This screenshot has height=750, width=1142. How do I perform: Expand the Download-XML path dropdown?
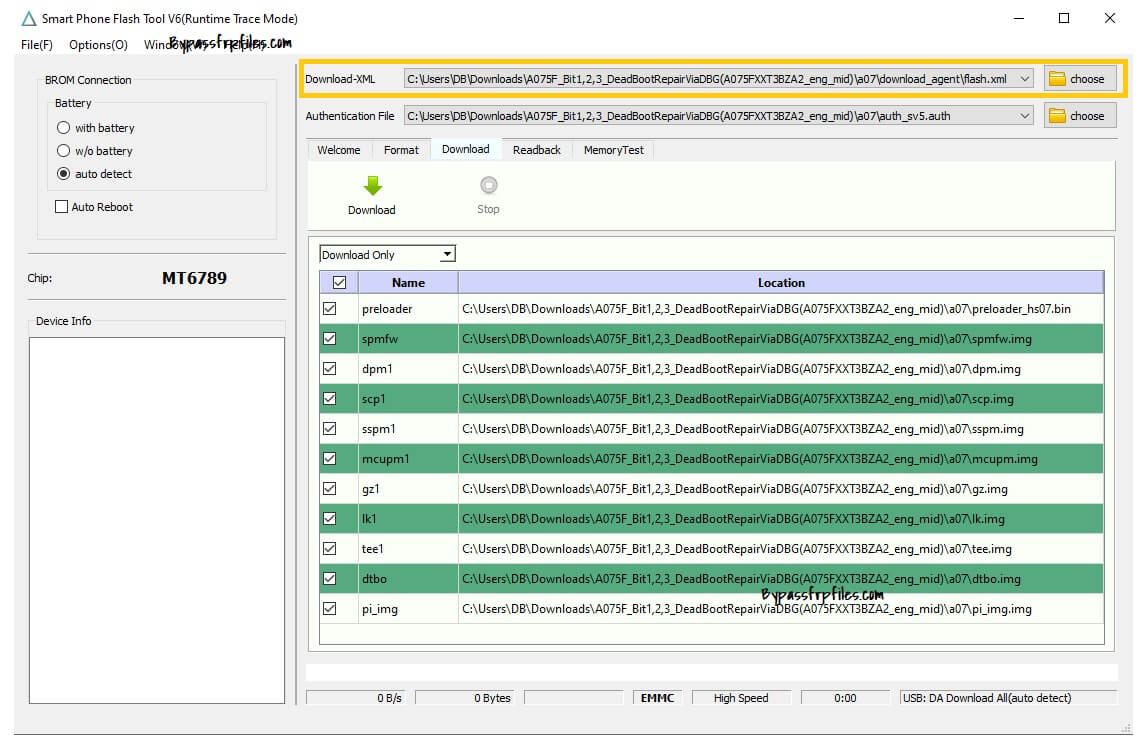click(1024, 79)
